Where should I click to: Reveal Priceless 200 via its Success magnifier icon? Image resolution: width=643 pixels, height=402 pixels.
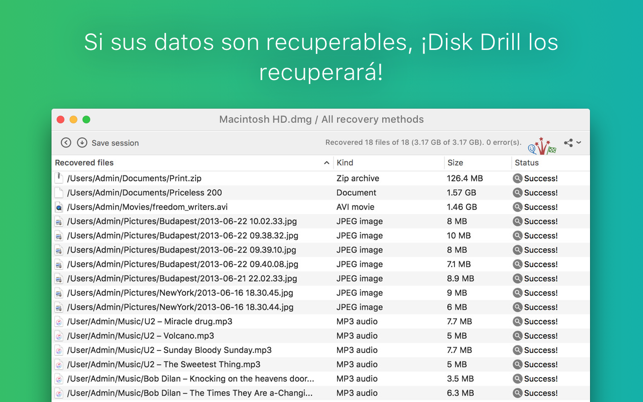518,192
